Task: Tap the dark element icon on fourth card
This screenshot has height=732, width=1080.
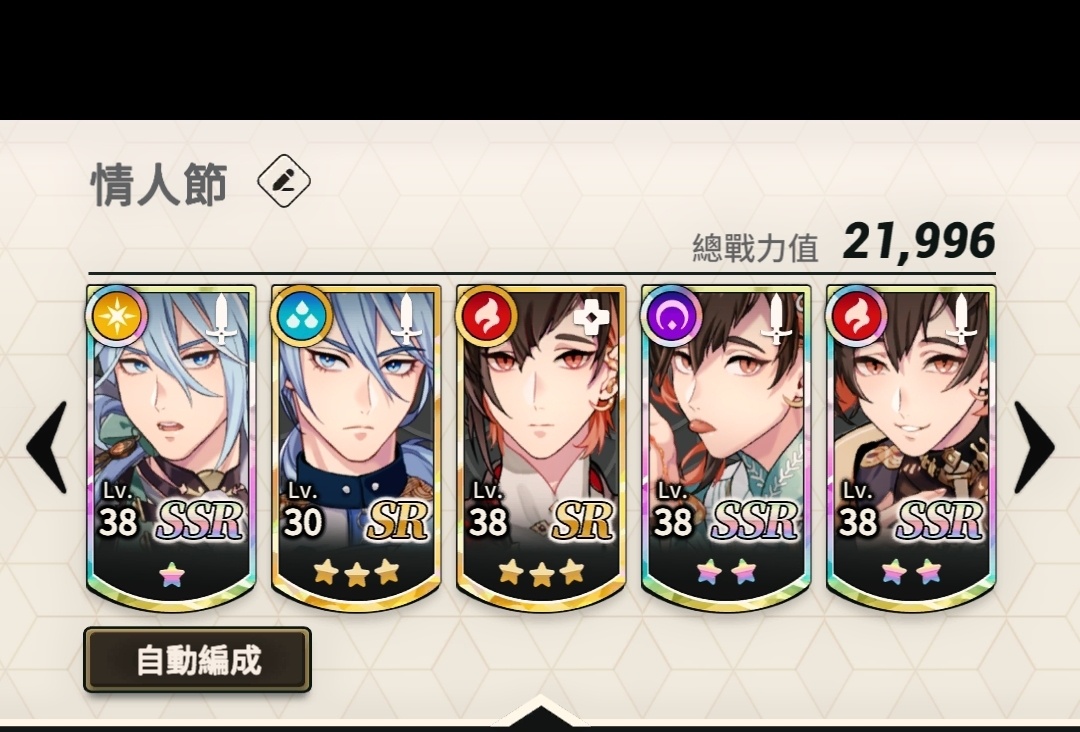Action: coord(672,315)
